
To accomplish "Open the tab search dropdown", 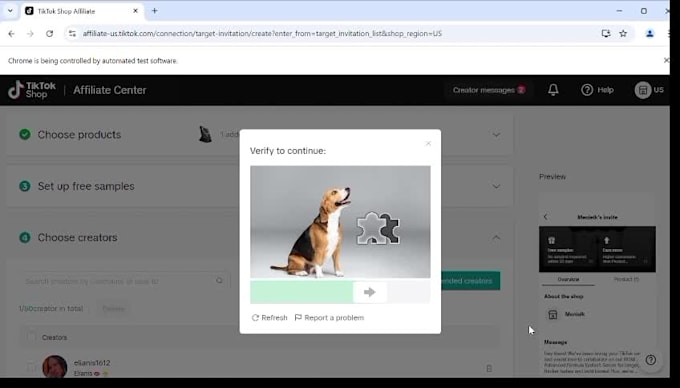I will coord(10,11).
